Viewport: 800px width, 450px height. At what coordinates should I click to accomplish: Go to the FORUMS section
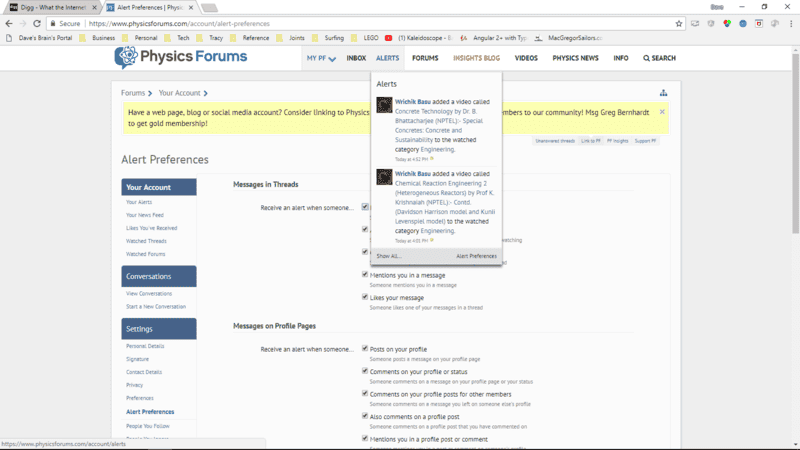point(425,58)
